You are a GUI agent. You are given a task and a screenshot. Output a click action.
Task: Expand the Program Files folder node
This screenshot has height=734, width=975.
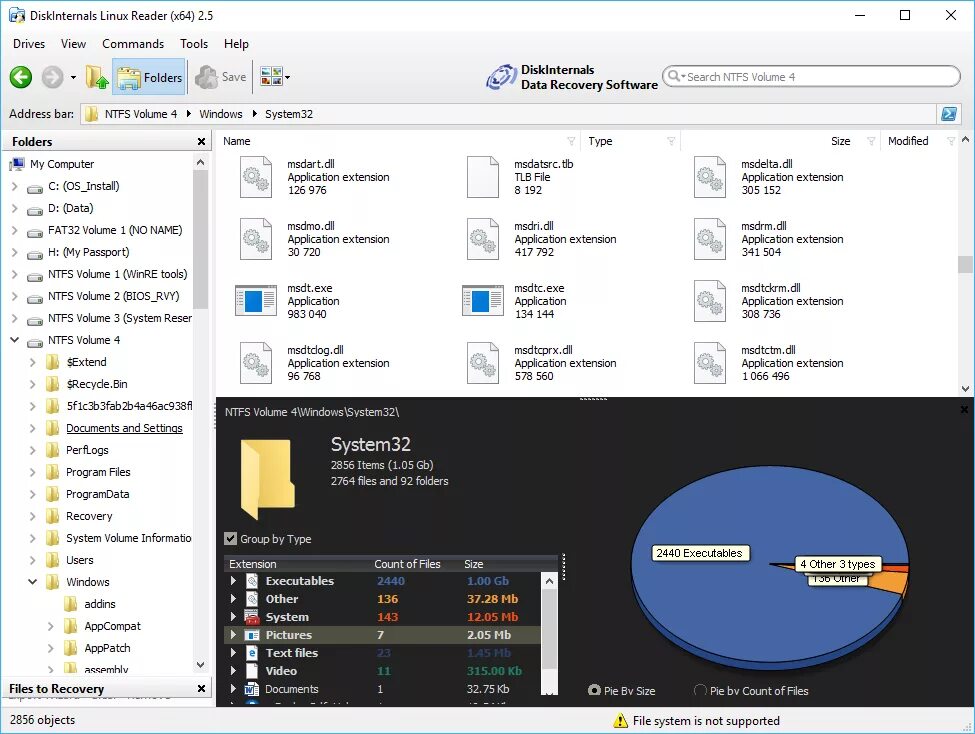(x=33, y=472)
